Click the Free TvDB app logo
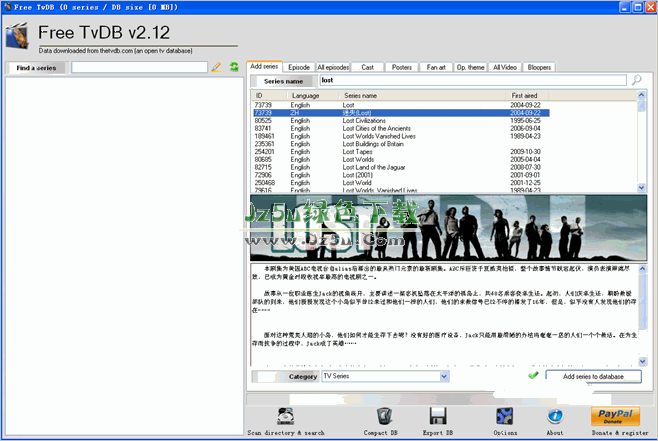Image resolution: width=658 pixels, height=441 pixels. click(x=17, y=37)
